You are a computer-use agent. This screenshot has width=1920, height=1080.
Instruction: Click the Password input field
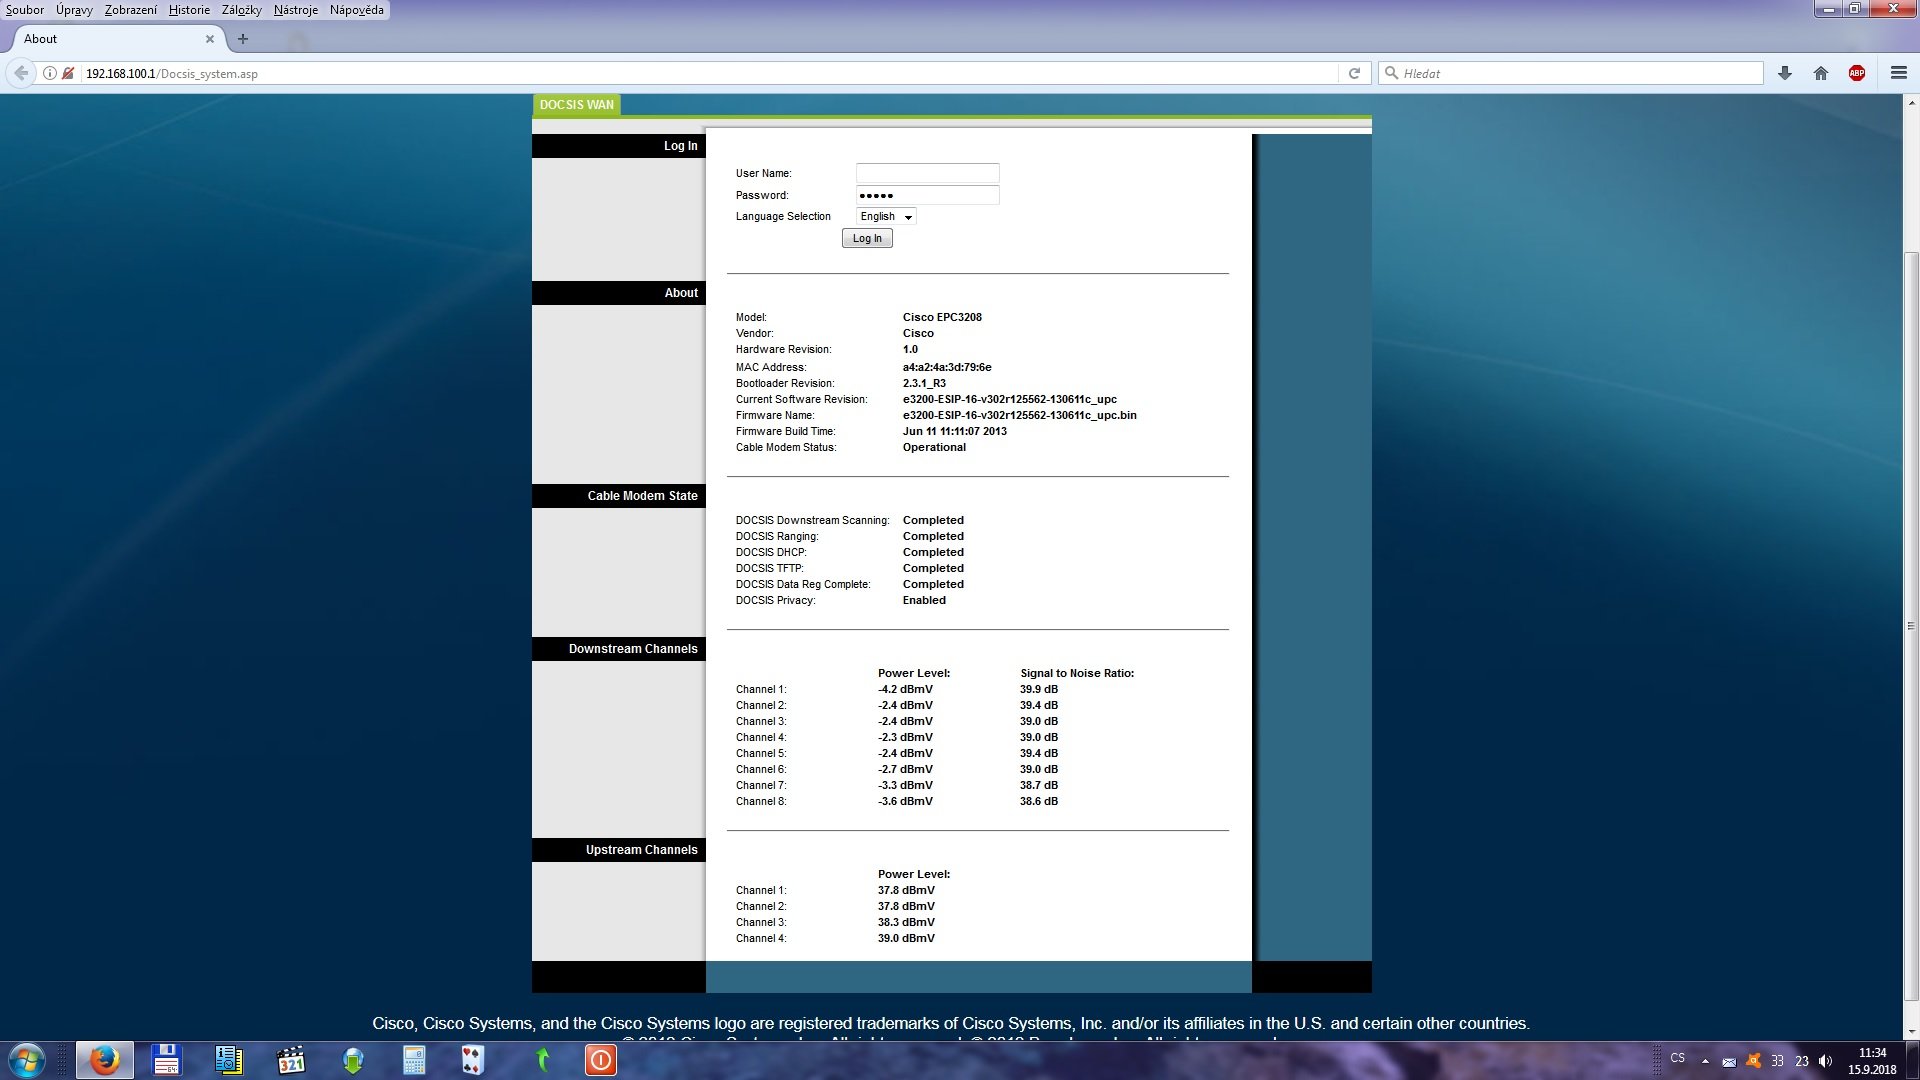click(x=927, y=195)
